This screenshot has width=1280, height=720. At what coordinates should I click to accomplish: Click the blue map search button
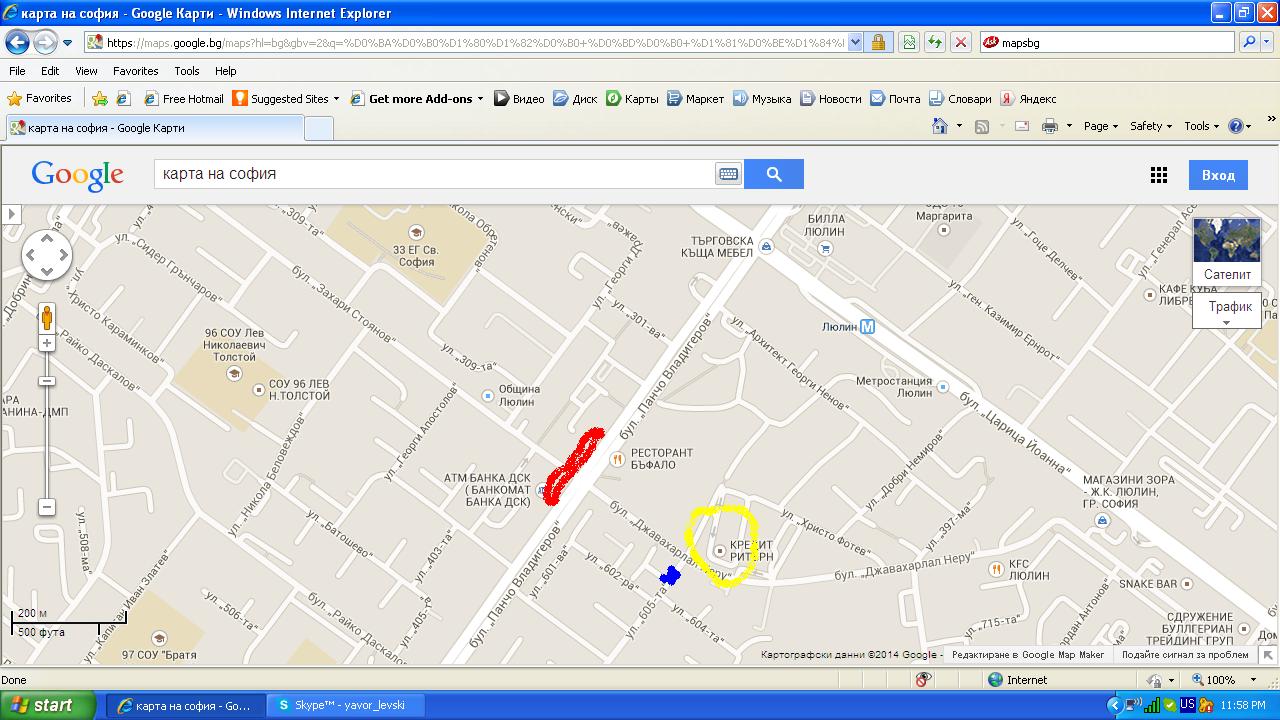pyautogui.click(x=774, y=174)
